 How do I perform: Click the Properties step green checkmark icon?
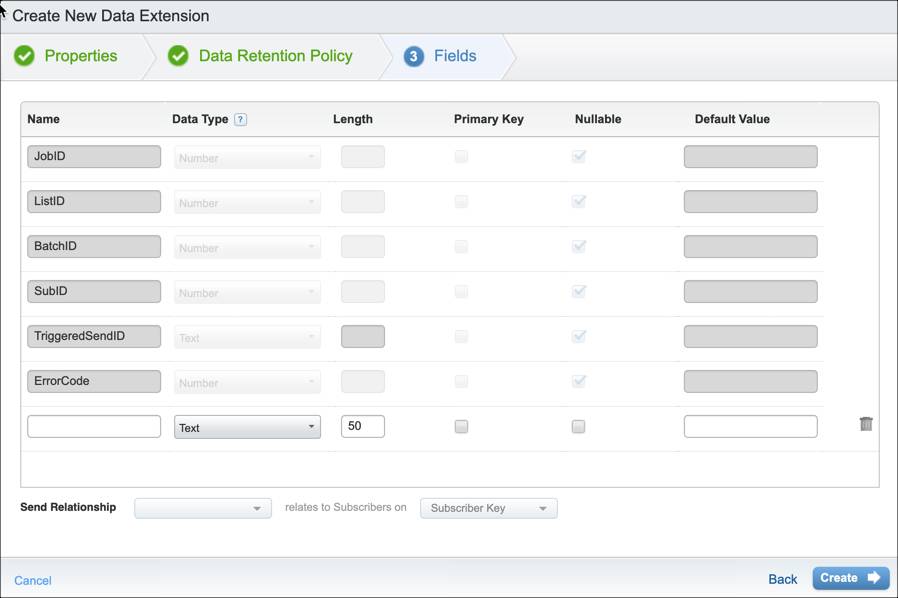point(24,56)
